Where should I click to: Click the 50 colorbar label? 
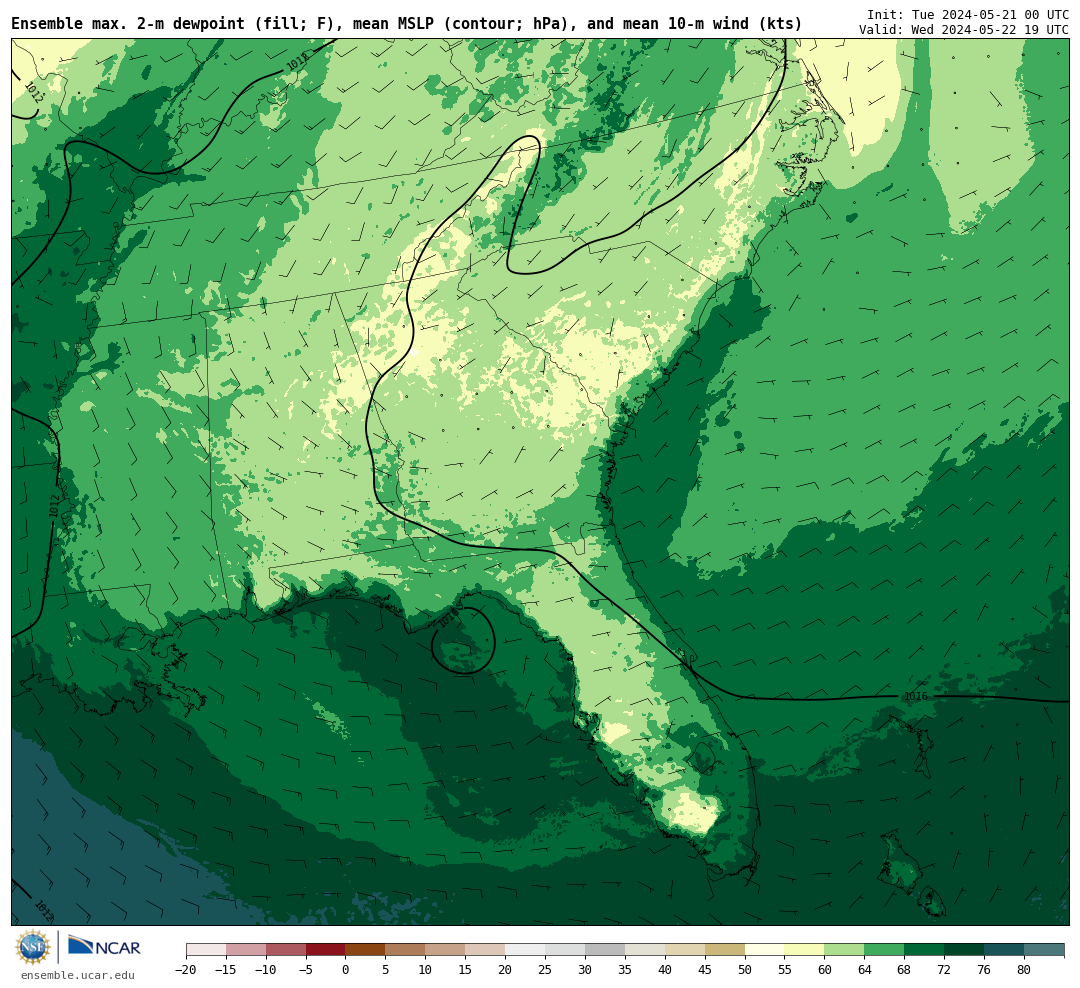[745, 970]
